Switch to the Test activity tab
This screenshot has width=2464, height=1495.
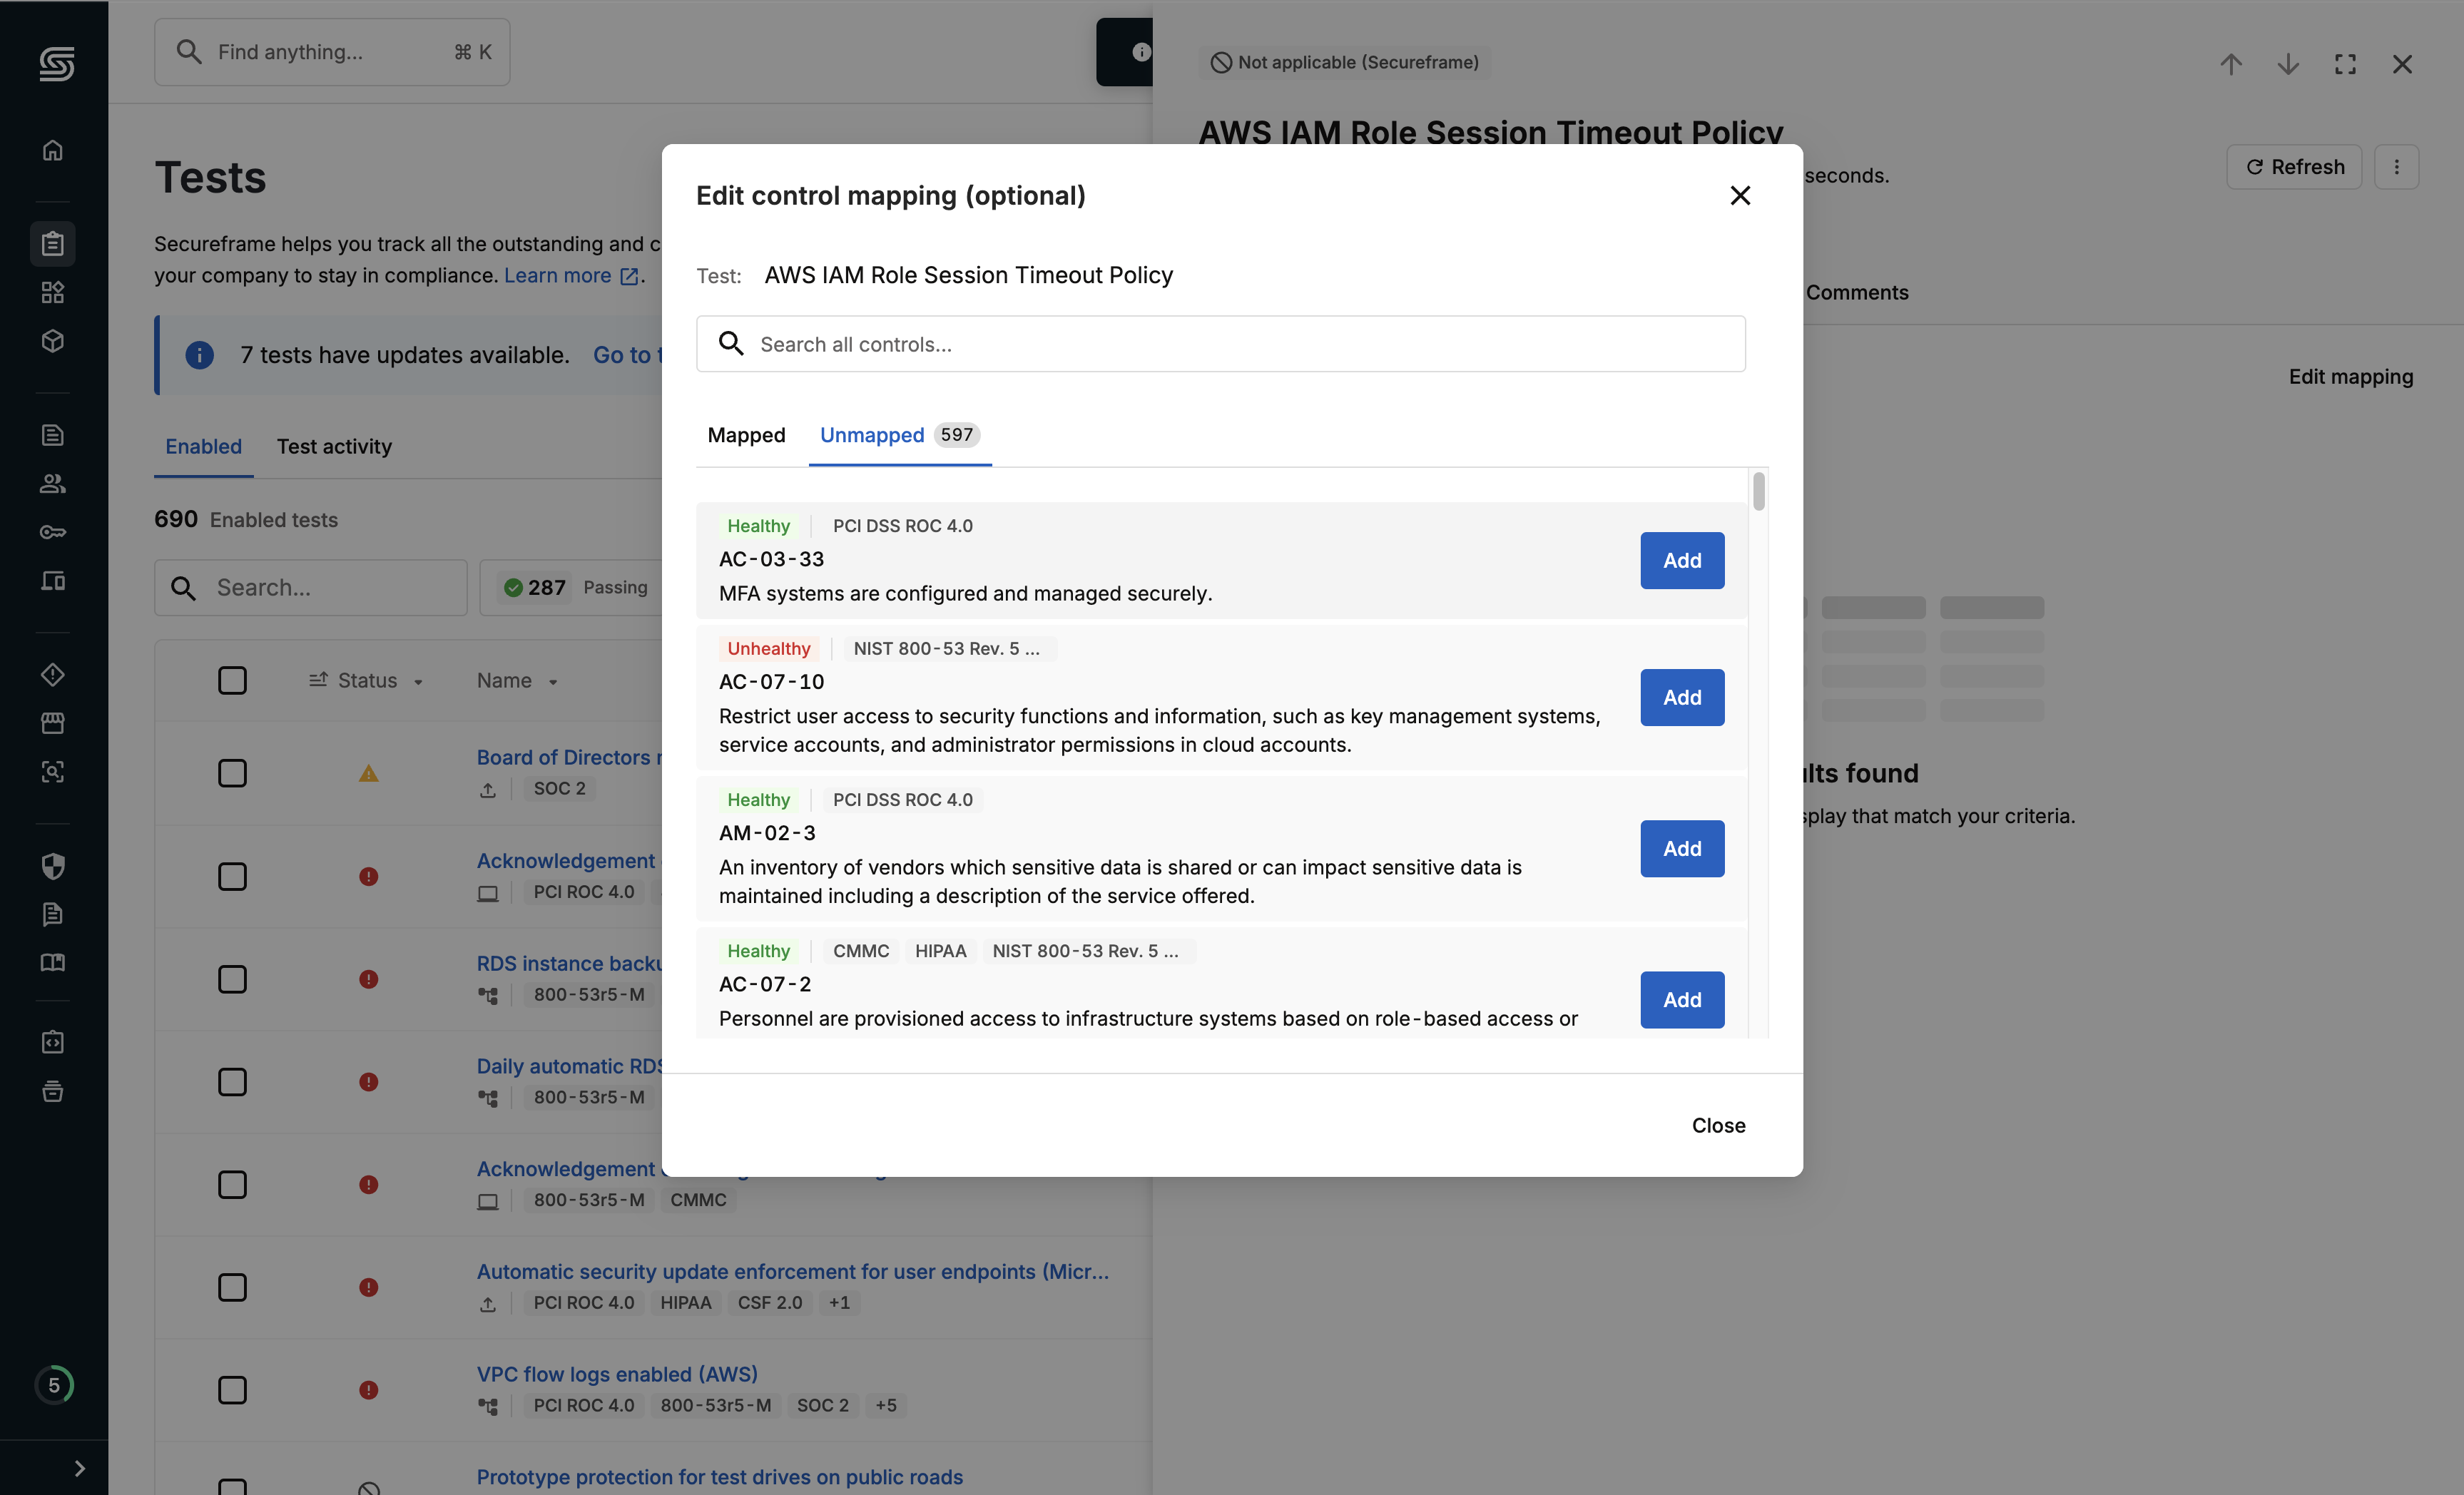pyautogui.click(x=334, y=447)
